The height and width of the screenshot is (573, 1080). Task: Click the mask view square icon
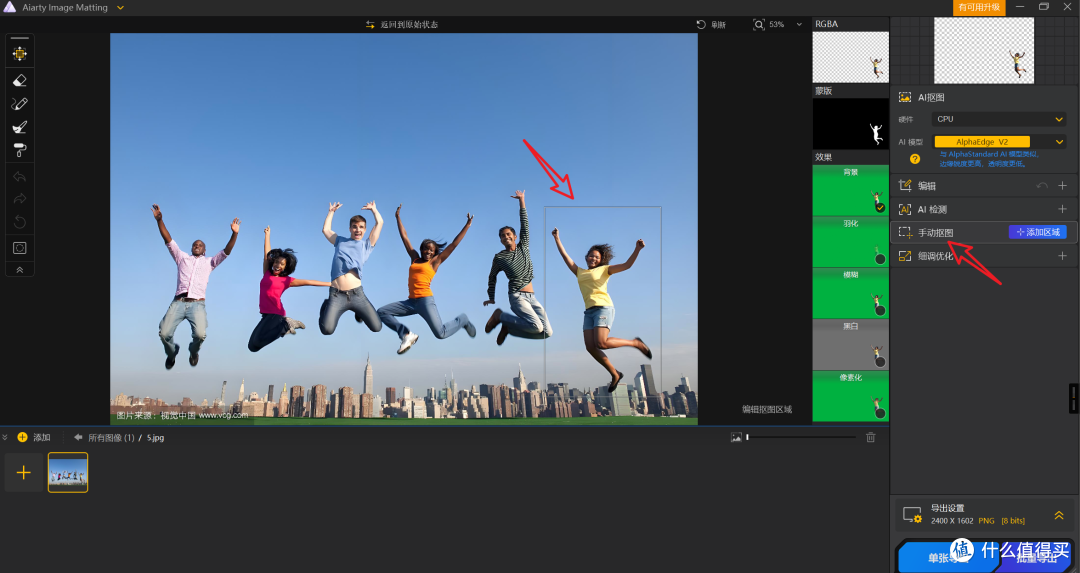pyautogui.click(x=19, y=248)
